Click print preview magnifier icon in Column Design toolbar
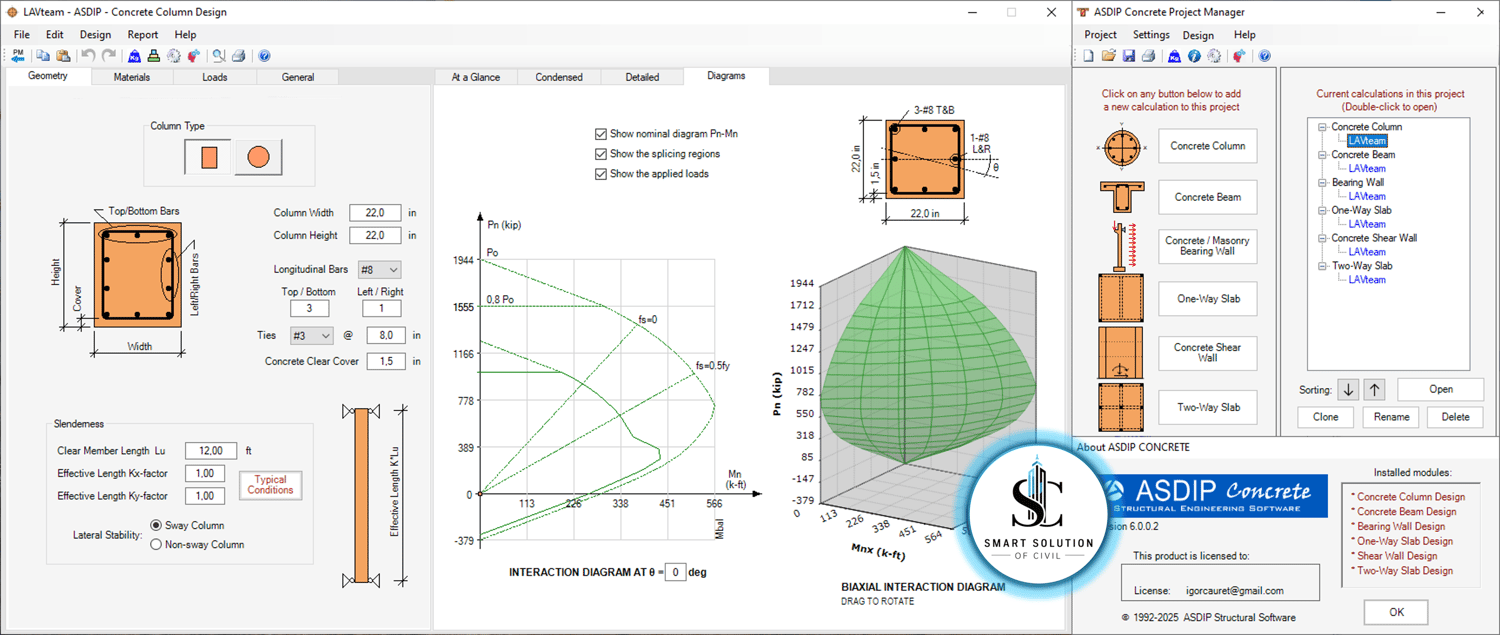 tap(219, 56)
